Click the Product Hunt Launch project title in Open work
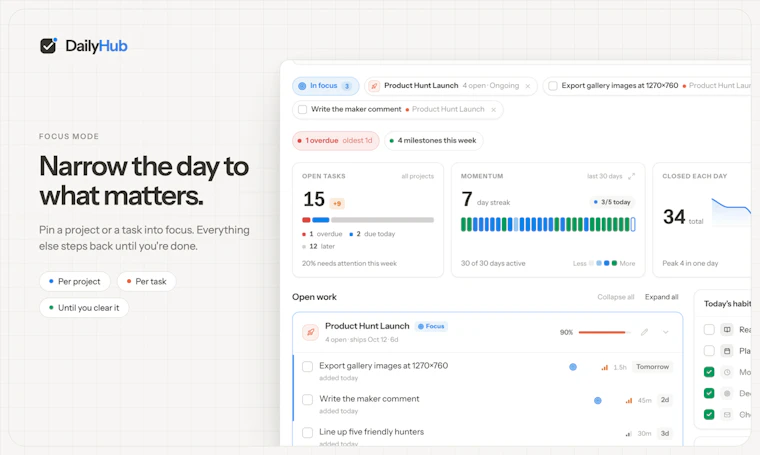This screenshot has width=760, height=455. (x=367, y=326)
